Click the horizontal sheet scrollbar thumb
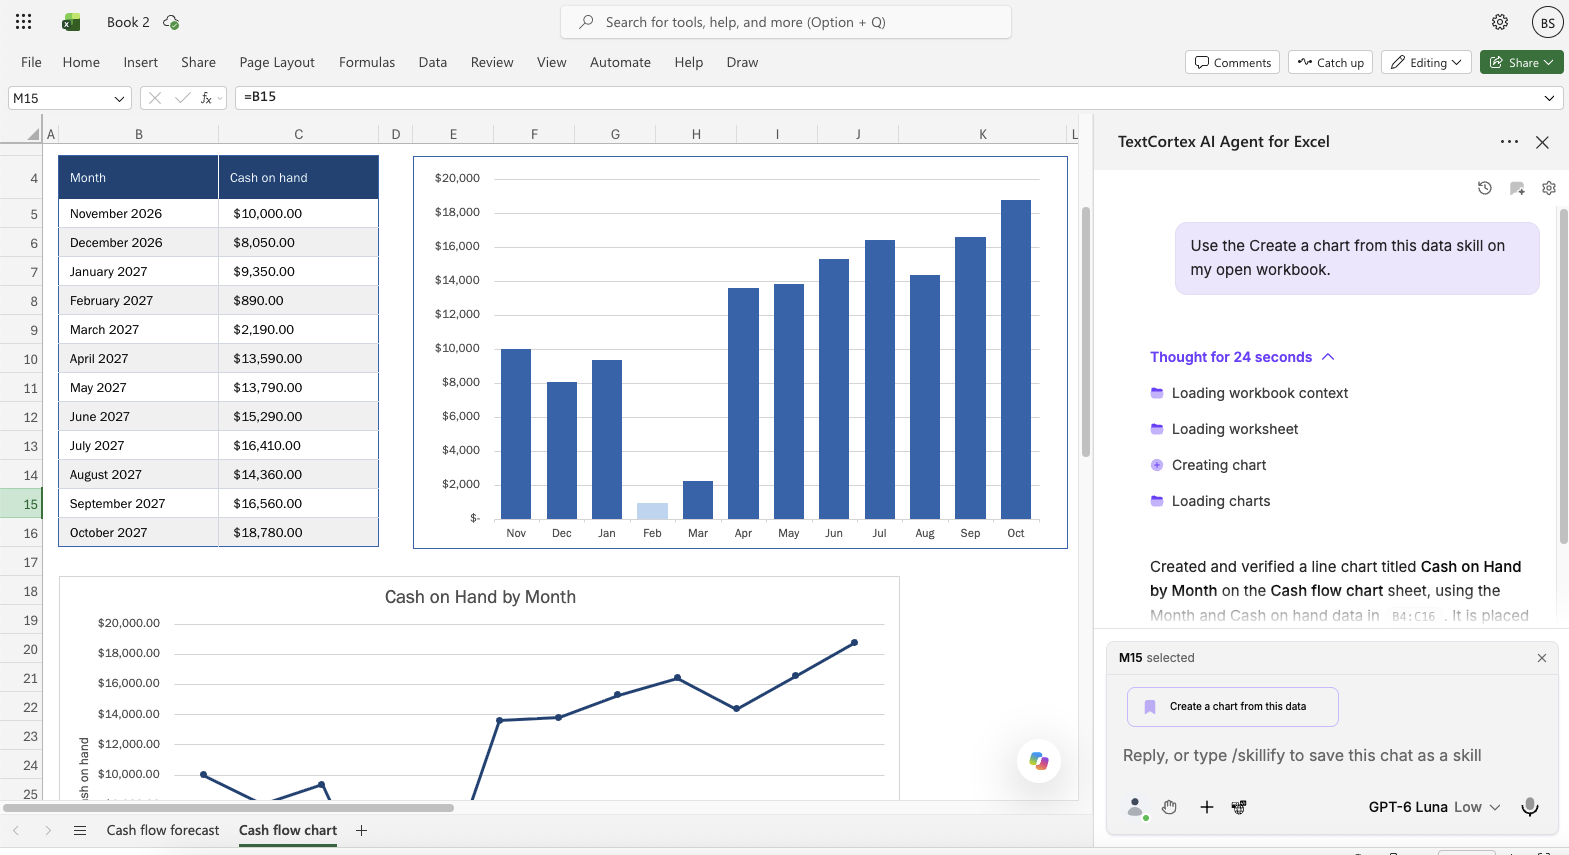1569x855 pixels. [228, 807]
